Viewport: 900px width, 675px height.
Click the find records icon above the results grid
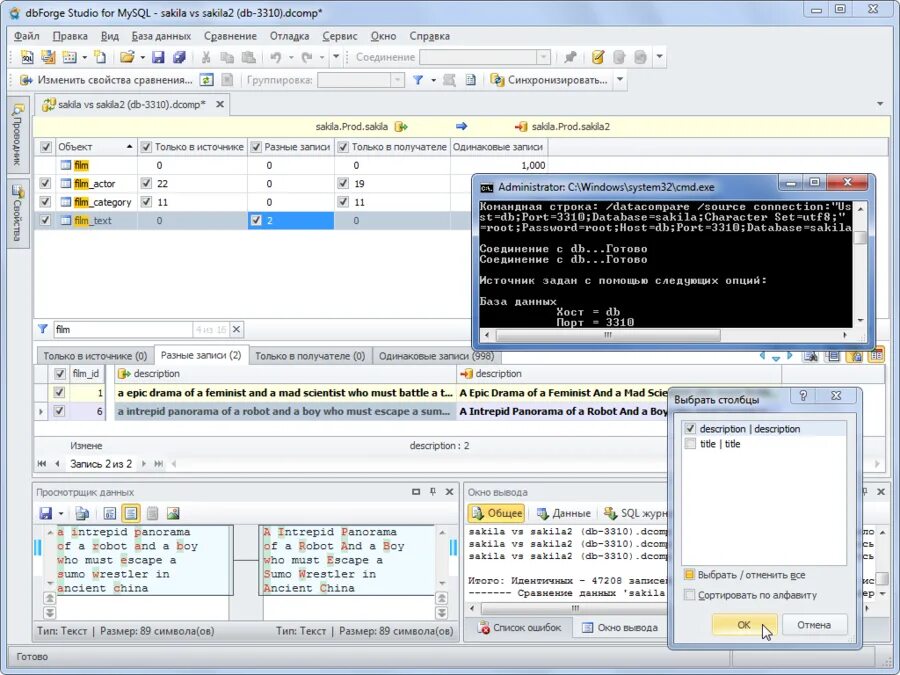pos(810,356)
